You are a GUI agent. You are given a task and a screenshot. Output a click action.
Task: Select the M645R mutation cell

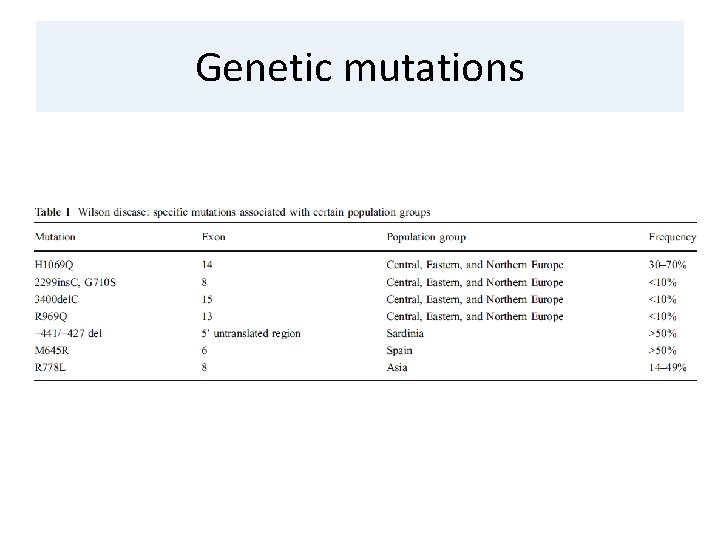pos(51,350)
